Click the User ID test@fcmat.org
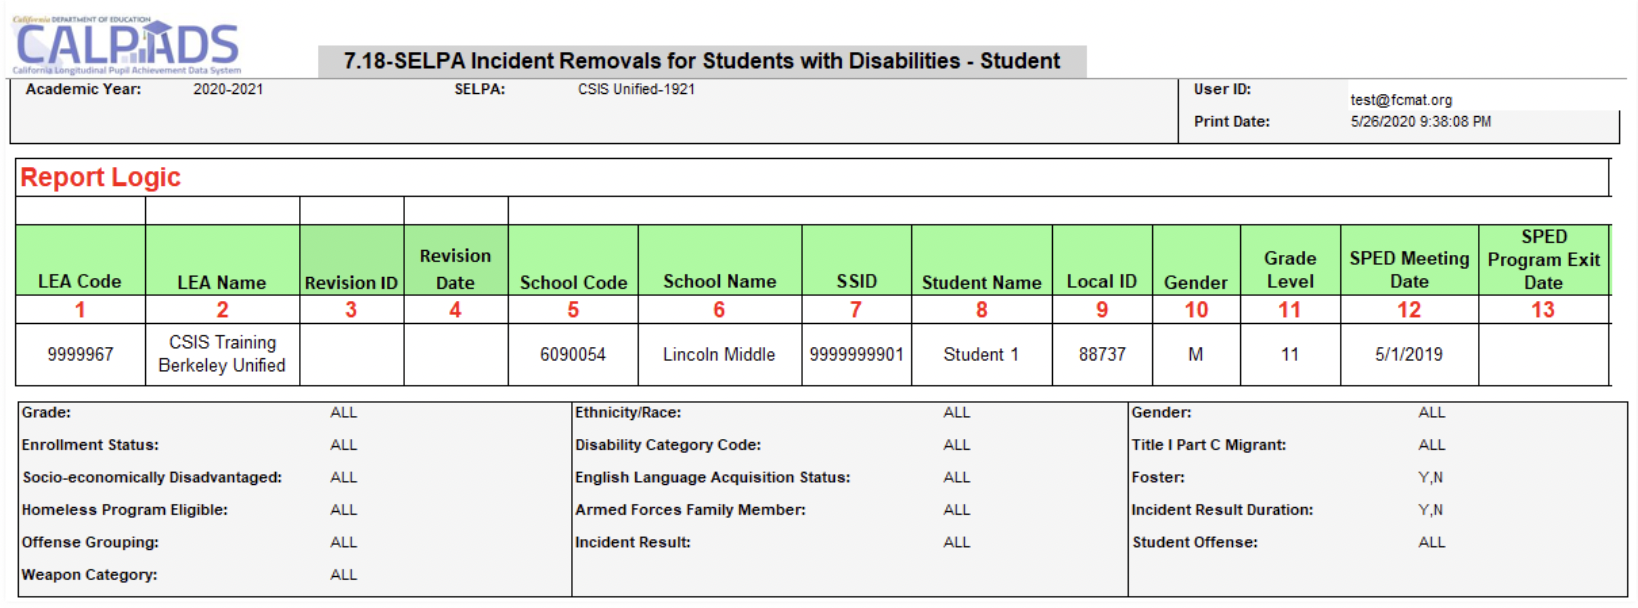The width and height of the screenshot is (1638, 608). coord(1401,100)
